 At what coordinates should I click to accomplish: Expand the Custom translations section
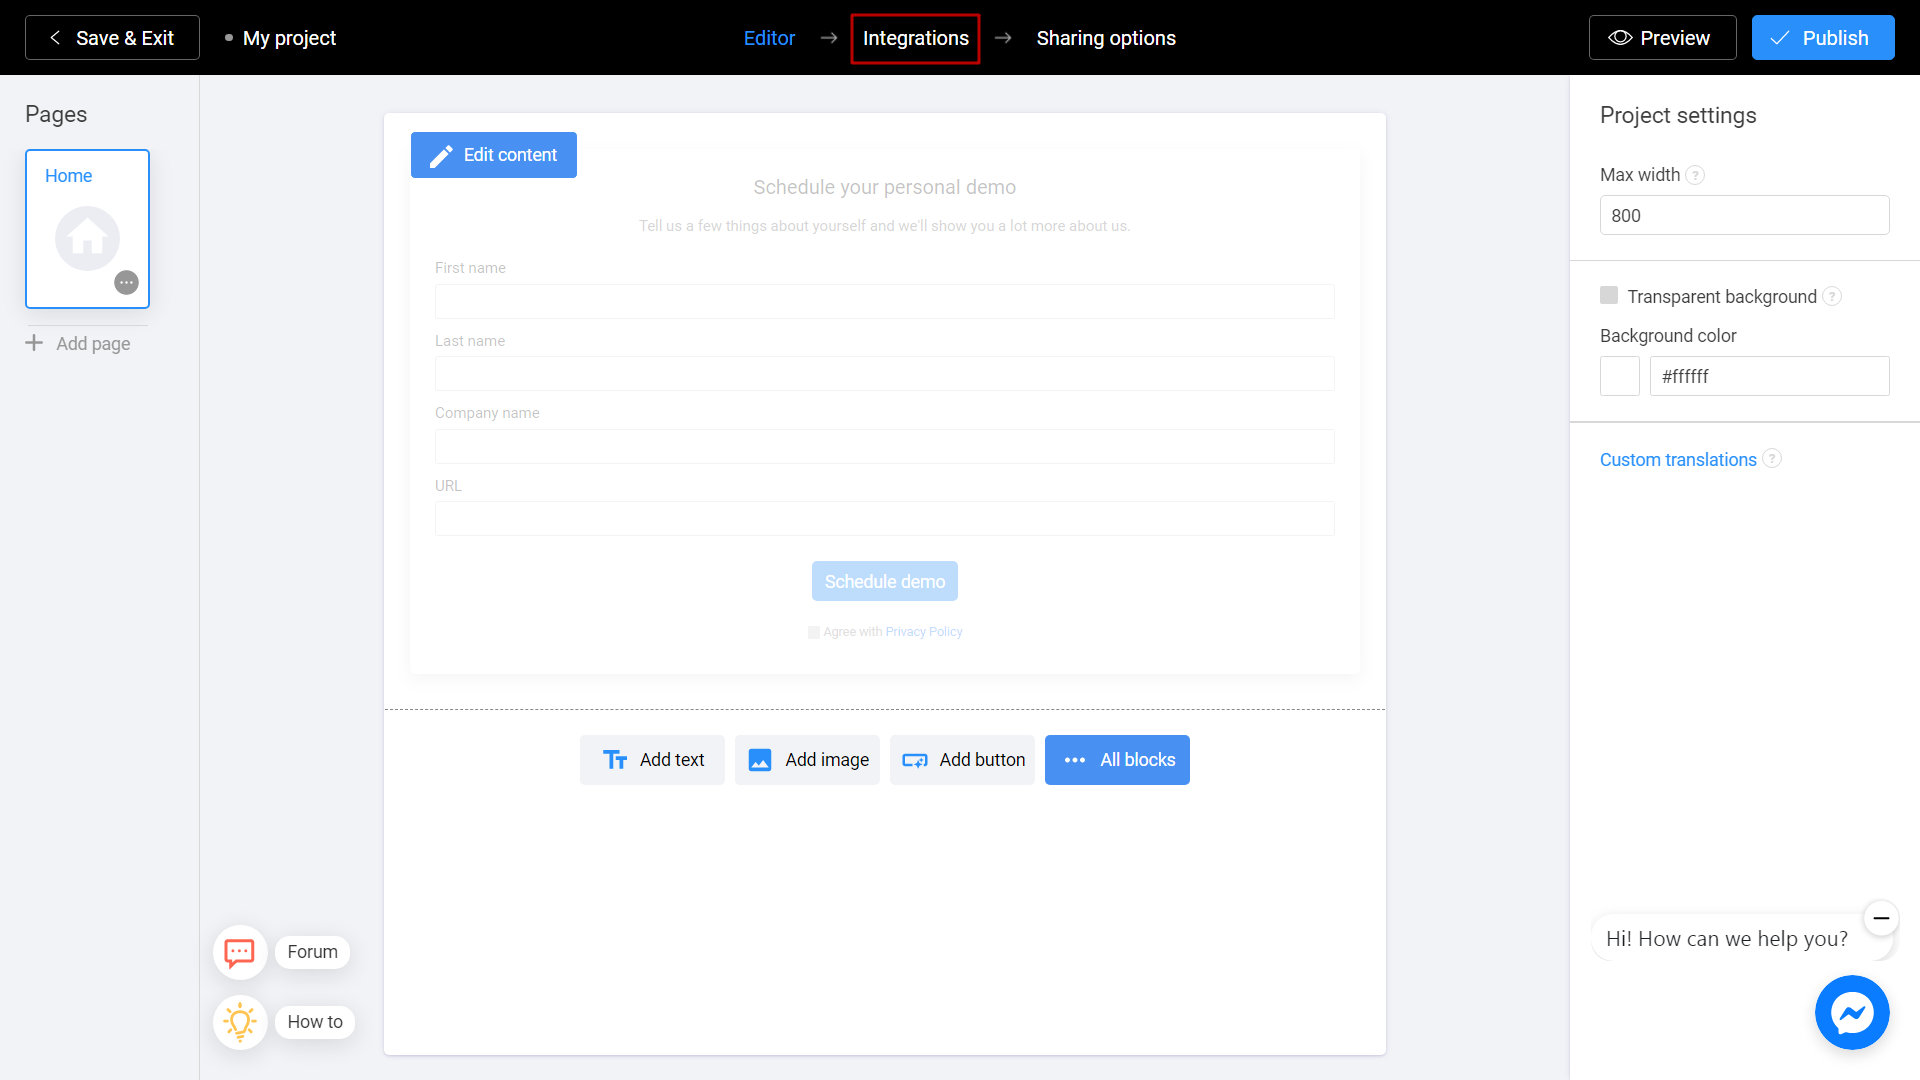pyautogui.click(x=1677, y=460)
